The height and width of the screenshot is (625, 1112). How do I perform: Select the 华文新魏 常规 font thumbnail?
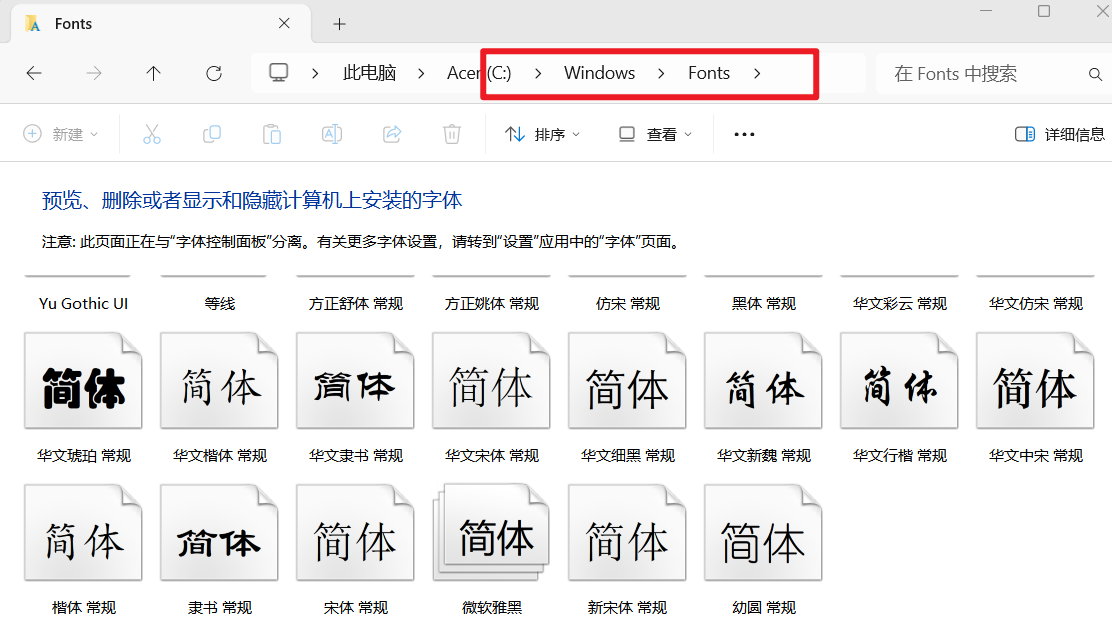(x=764, y=381)
